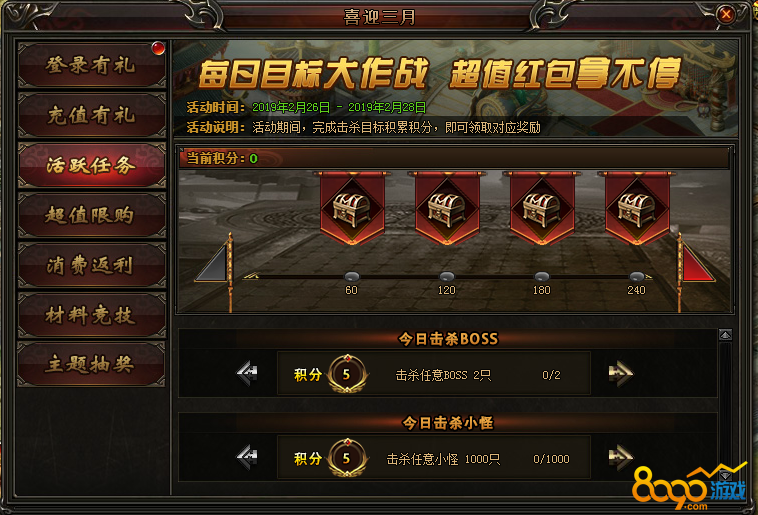The image size is (758, 515).
Task: Open the 120-point treasure chest reward
Action: pos(447,208)
